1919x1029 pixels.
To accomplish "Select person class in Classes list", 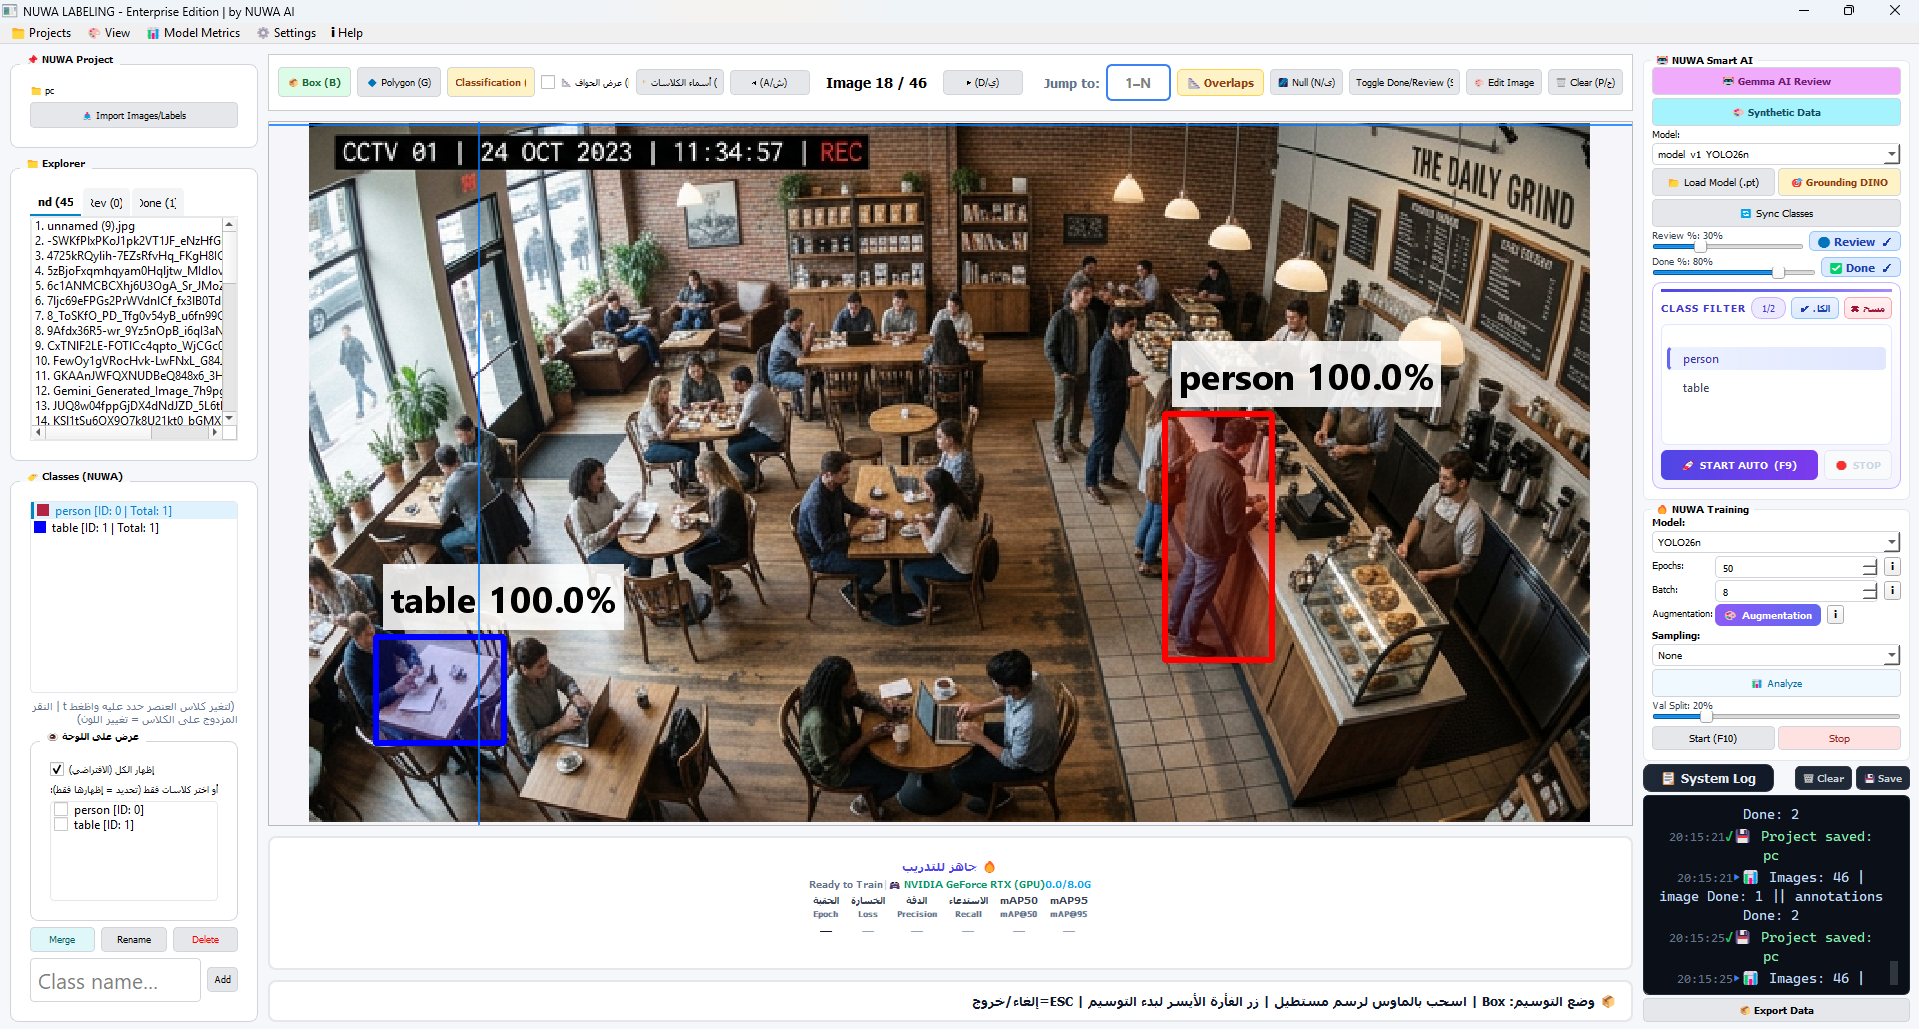I will (134, 510).
